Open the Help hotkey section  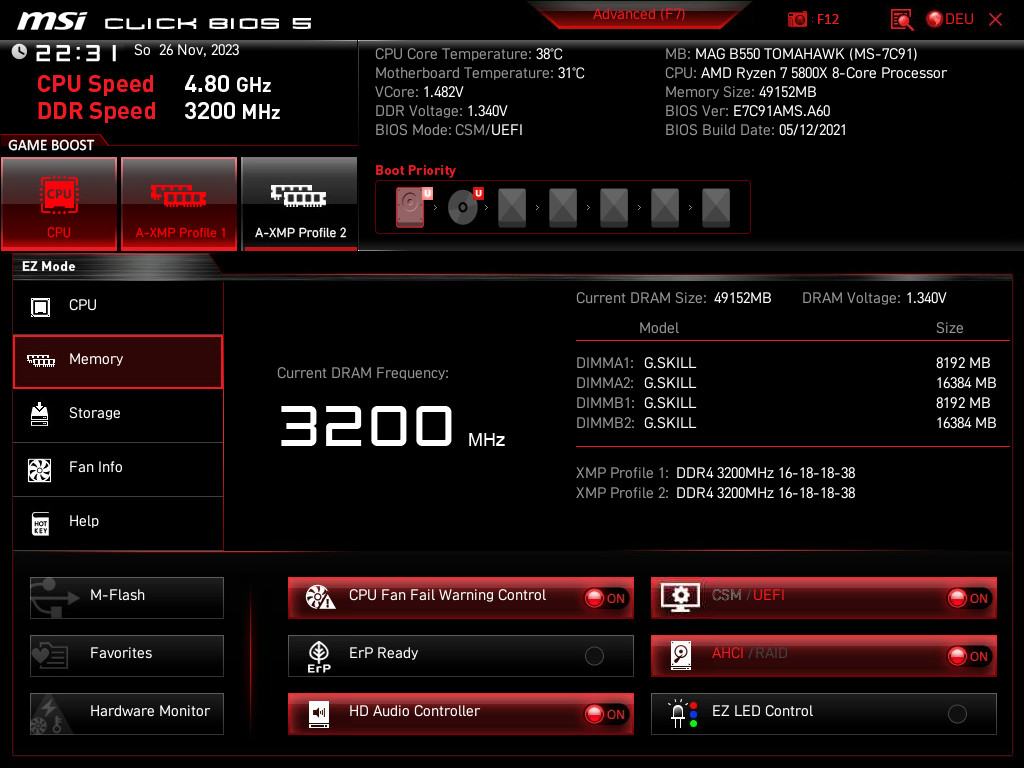tap(118, 522)
